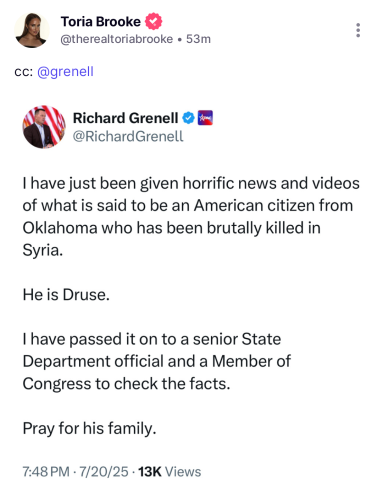Click the paragraph about horrific news from Syria
The height and width of the screenshot is (500, 383).
click(x=191, y=217)
